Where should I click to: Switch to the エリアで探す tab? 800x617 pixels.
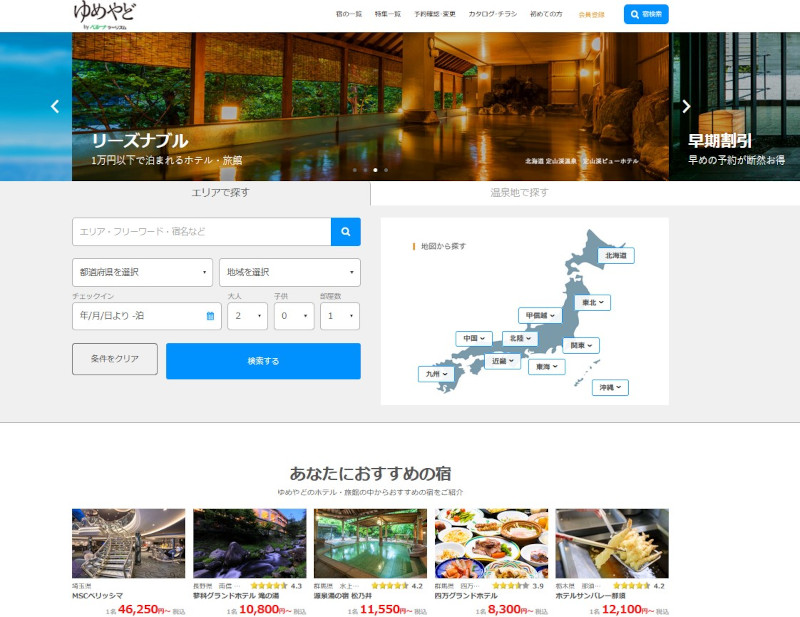[220, 192]
